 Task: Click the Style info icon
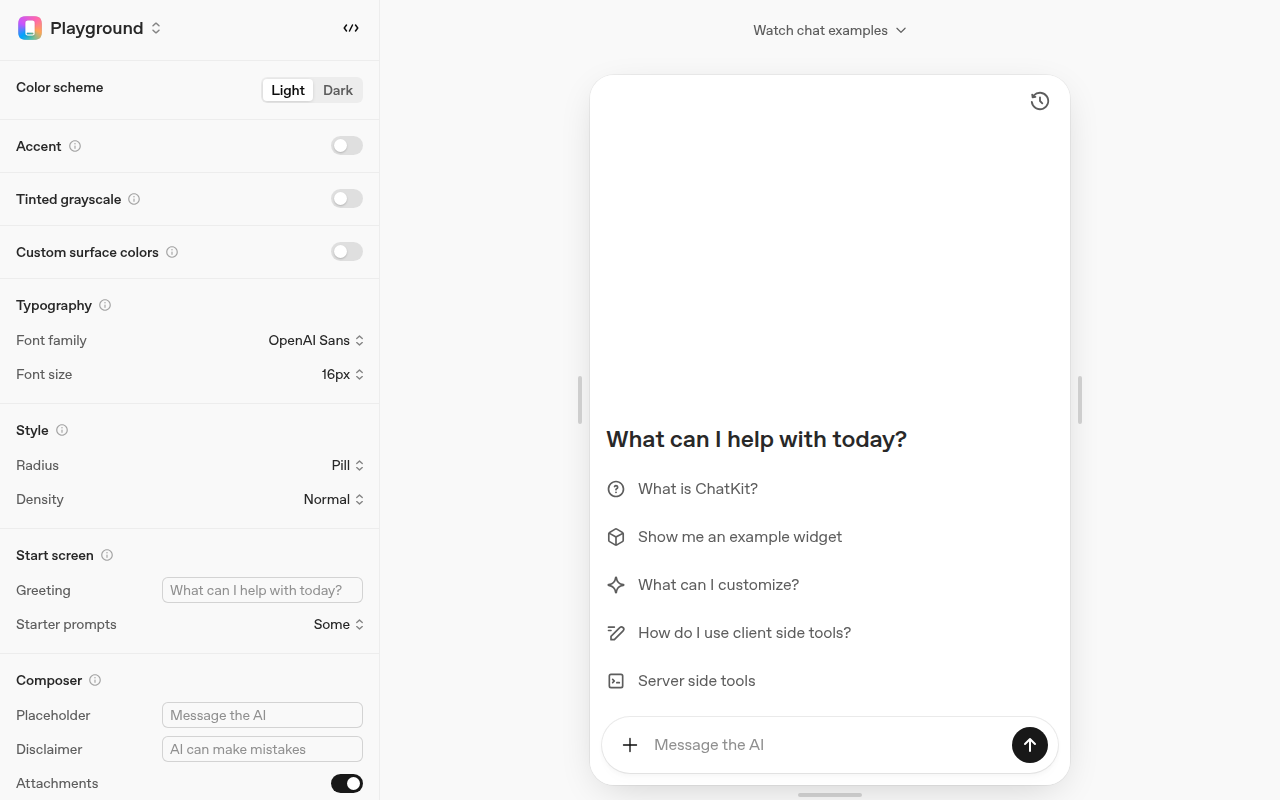[x=62, y=430]
